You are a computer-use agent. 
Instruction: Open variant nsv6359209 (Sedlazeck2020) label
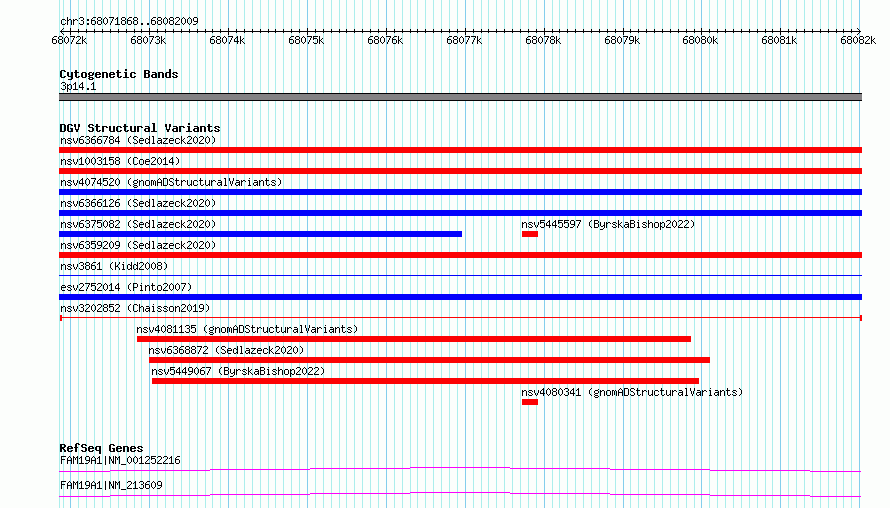click(x=138, y=245)
